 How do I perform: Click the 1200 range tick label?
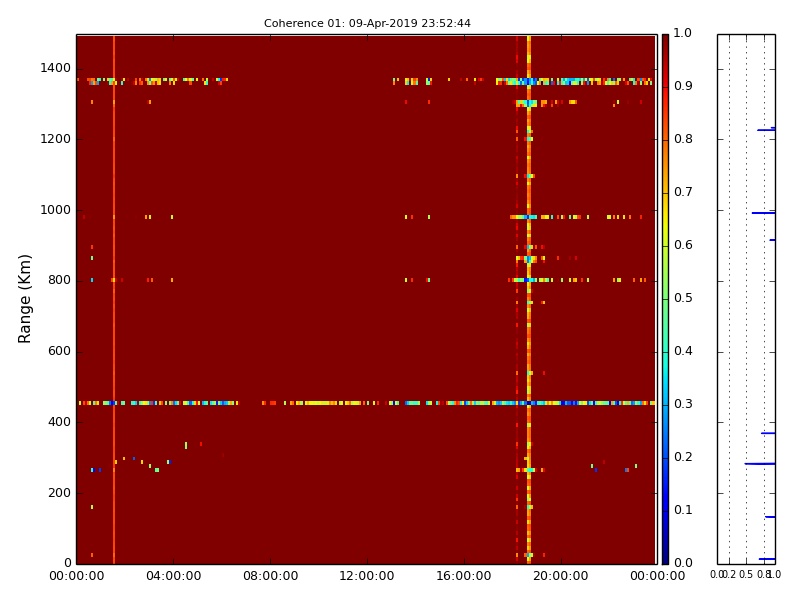point(56,139)
